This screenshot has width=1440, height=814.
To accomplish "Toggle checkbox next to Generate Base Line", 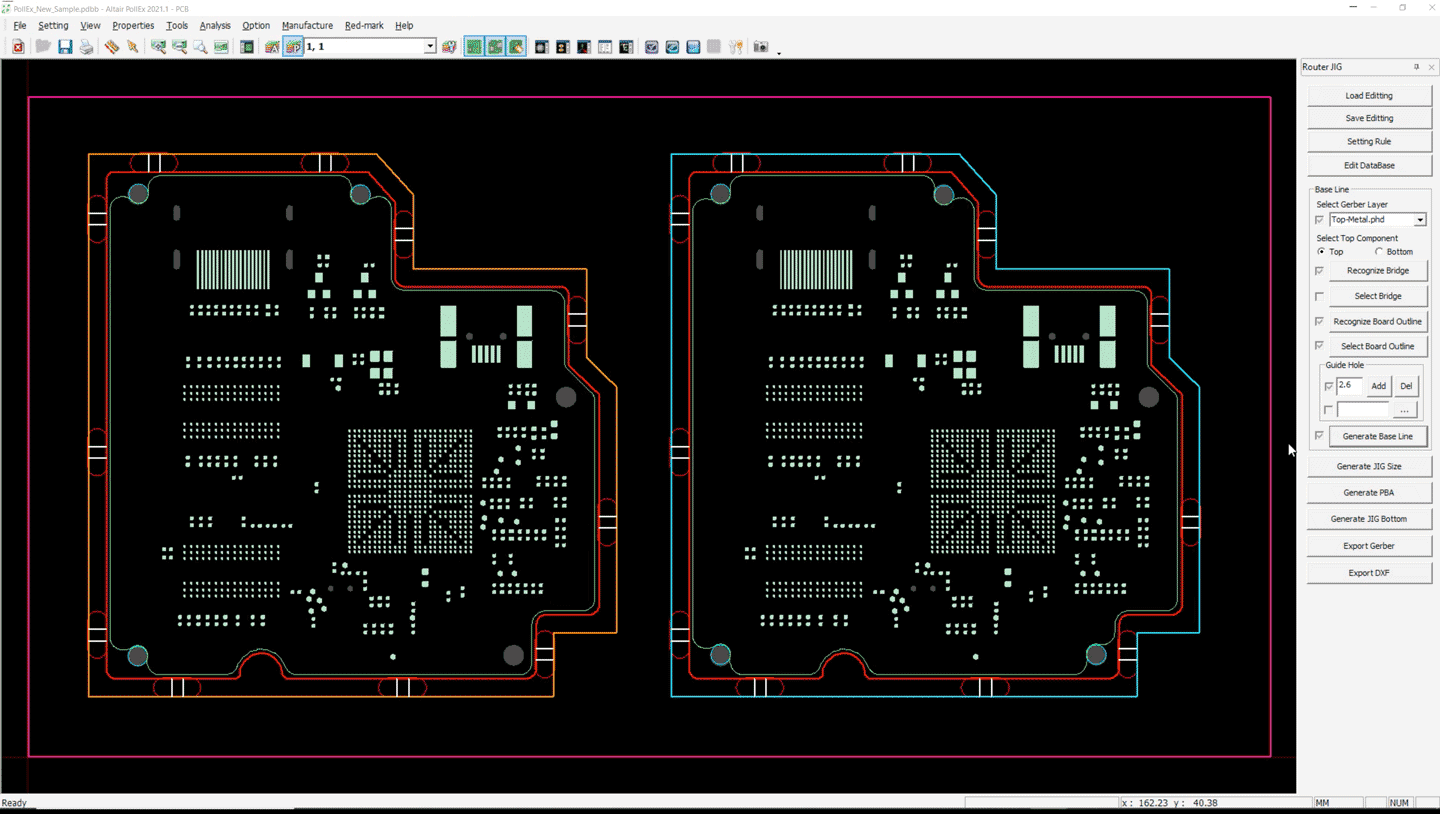I will coord(1319,436).
